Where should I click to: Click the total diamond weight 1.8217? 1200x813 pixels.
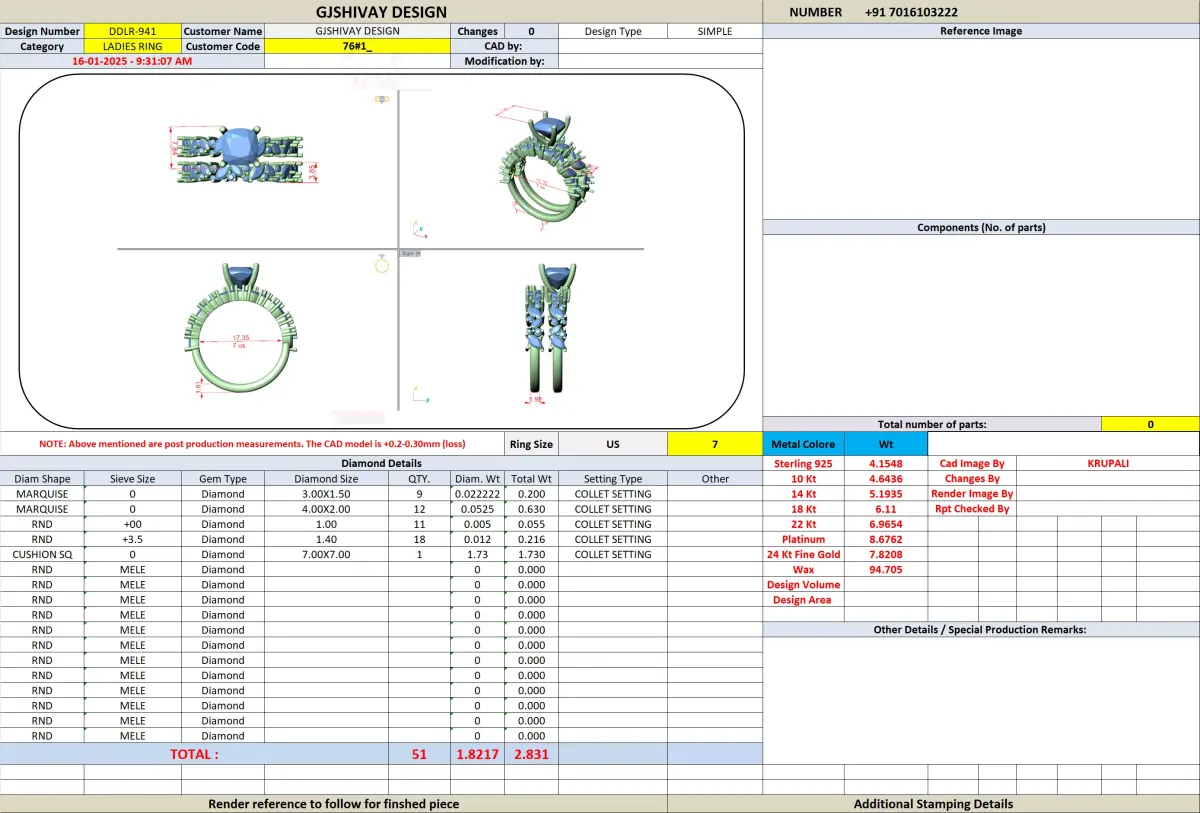click(x=477, y=754)
